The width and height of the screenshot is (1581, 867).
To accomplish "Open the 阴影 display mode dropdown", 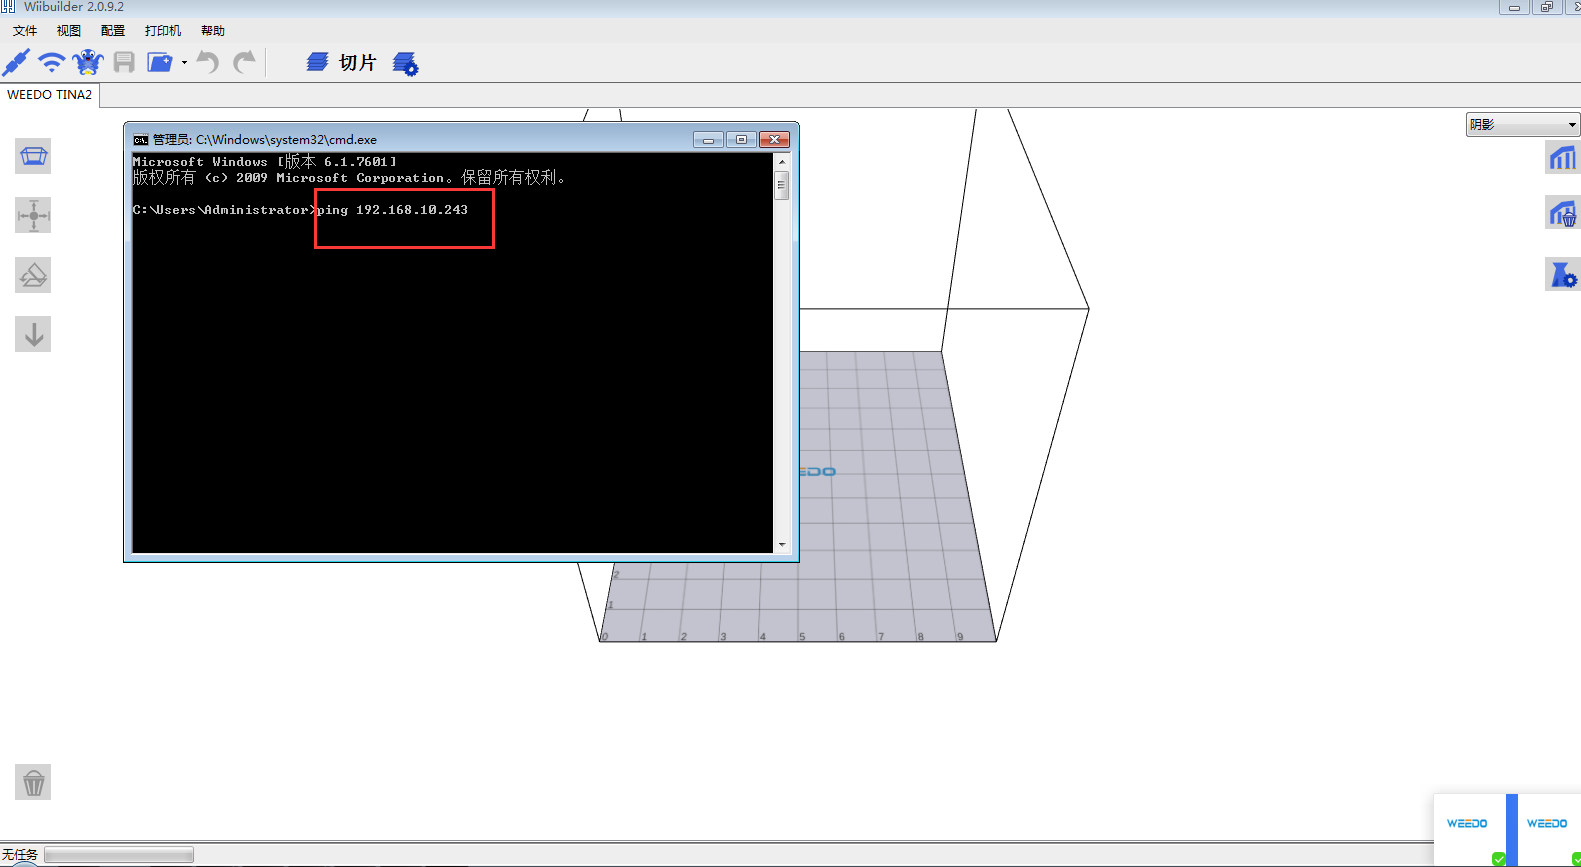I will click(1522, 125).
